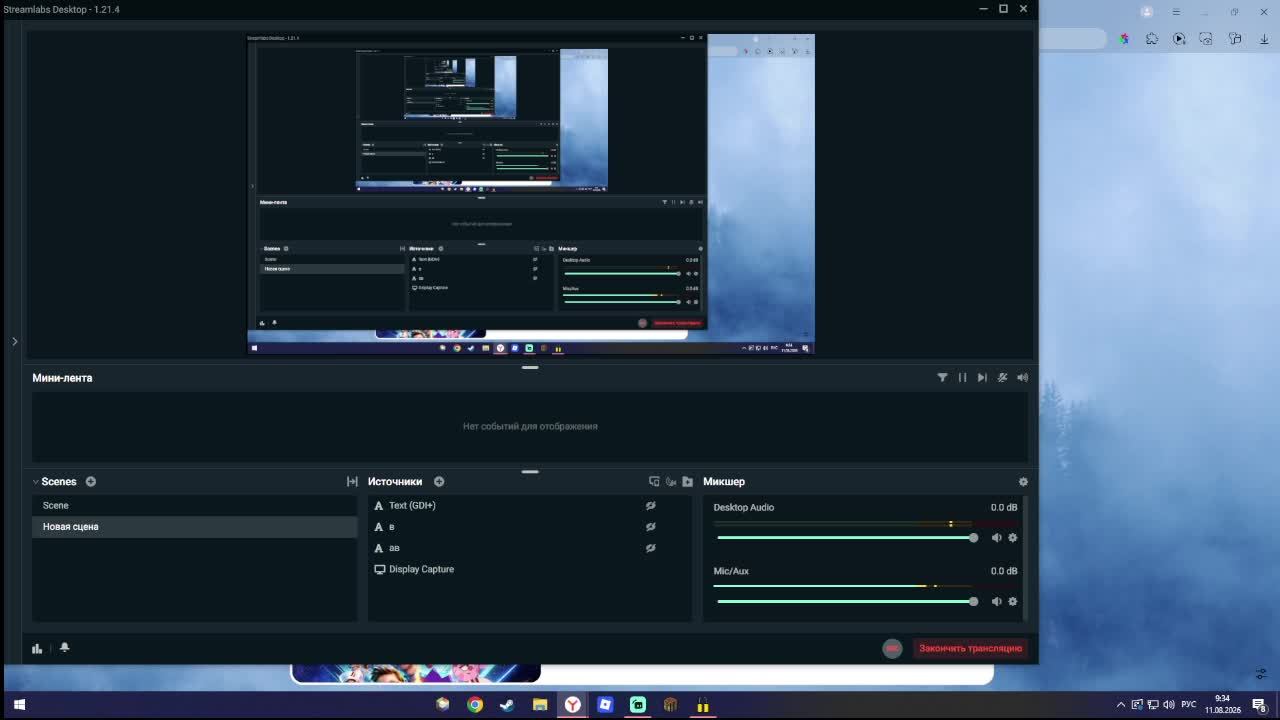Open the filter icon in Мини-лента
Screen dimensions: 1280x720
(942, 378)
